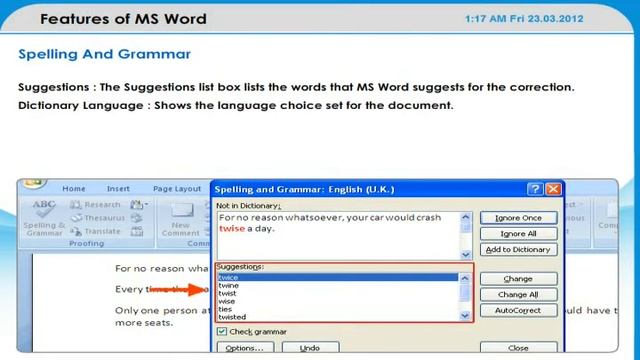Click the dialog Help question mark button
The height and width of the screenshot is (360, 640).
coord(535,189)
